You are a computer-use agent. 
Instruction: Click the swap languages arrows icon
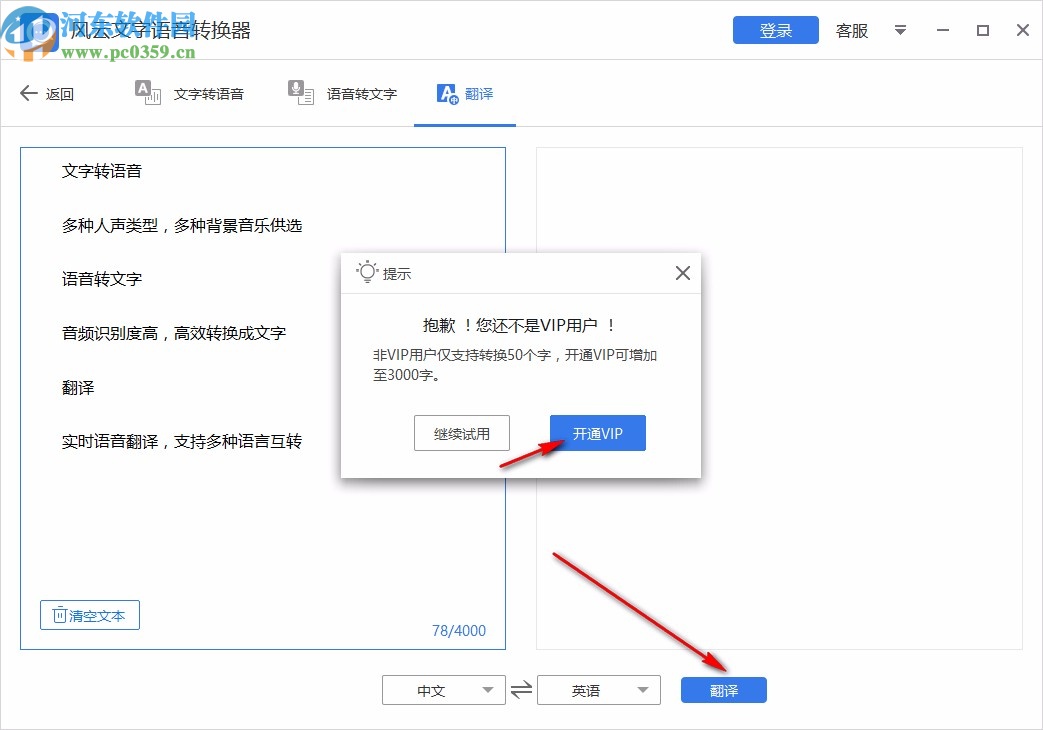[x=521, y=689]
